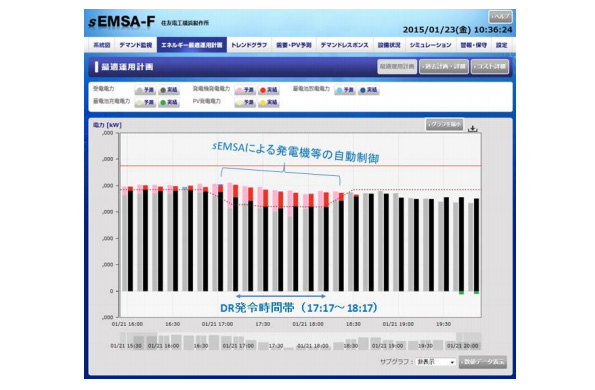Toggle 受電電力 実績 series (dark gray)
This screenshot has height=390, width=595.
click(169, 90)
